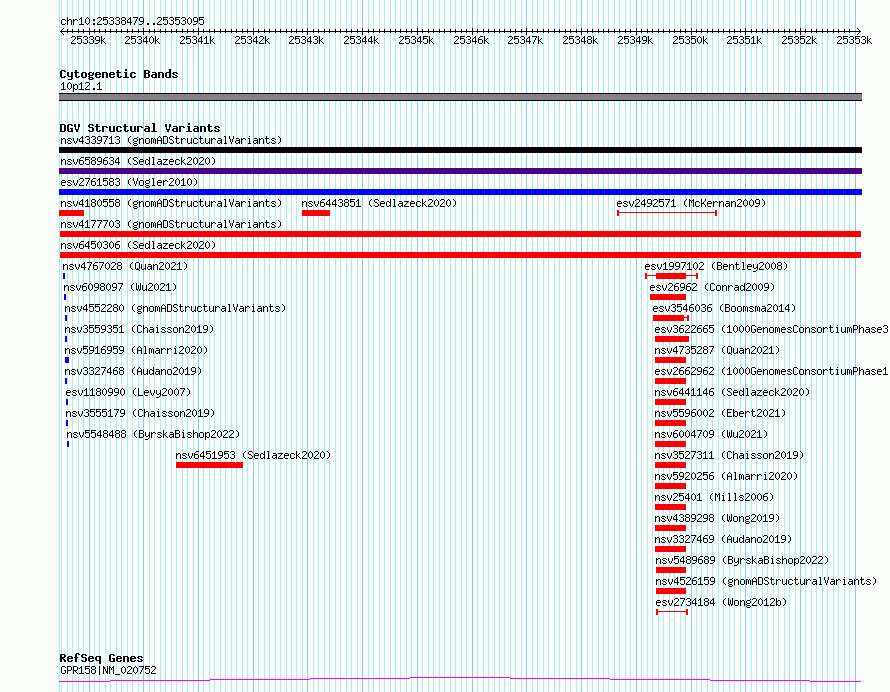890x692 pixels.
Task: Select the 10p12.1 band label
Action: click(x=81, y=86)
